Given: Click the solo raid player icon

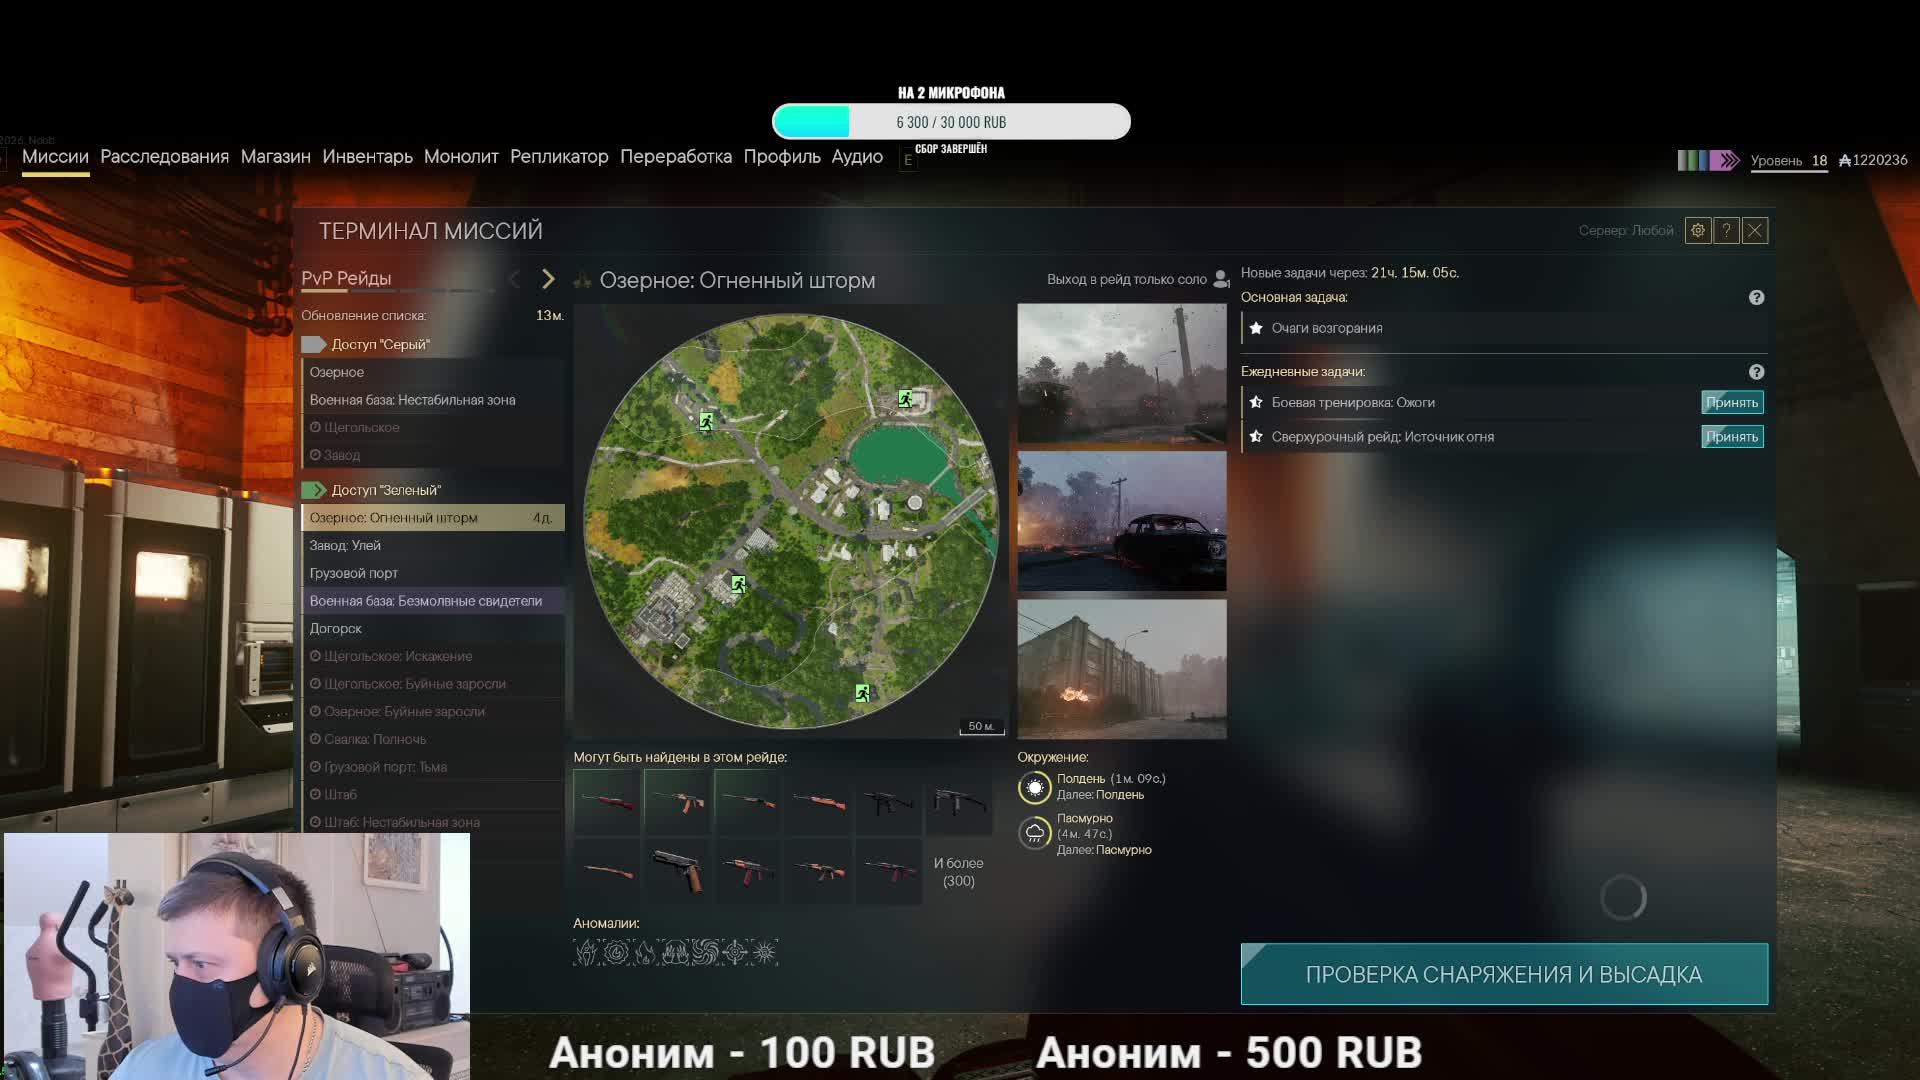Looking at the screenshot, I should (1220, 280).
